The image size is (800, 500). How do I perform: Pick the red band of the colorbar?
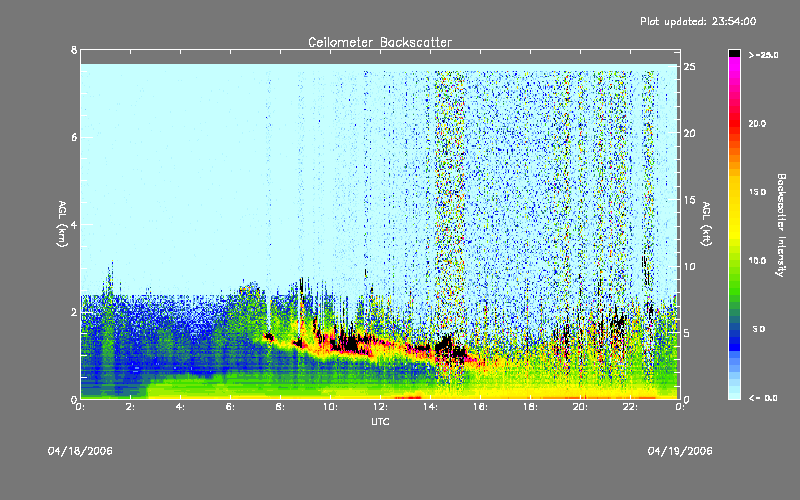[x=734, y=122]
